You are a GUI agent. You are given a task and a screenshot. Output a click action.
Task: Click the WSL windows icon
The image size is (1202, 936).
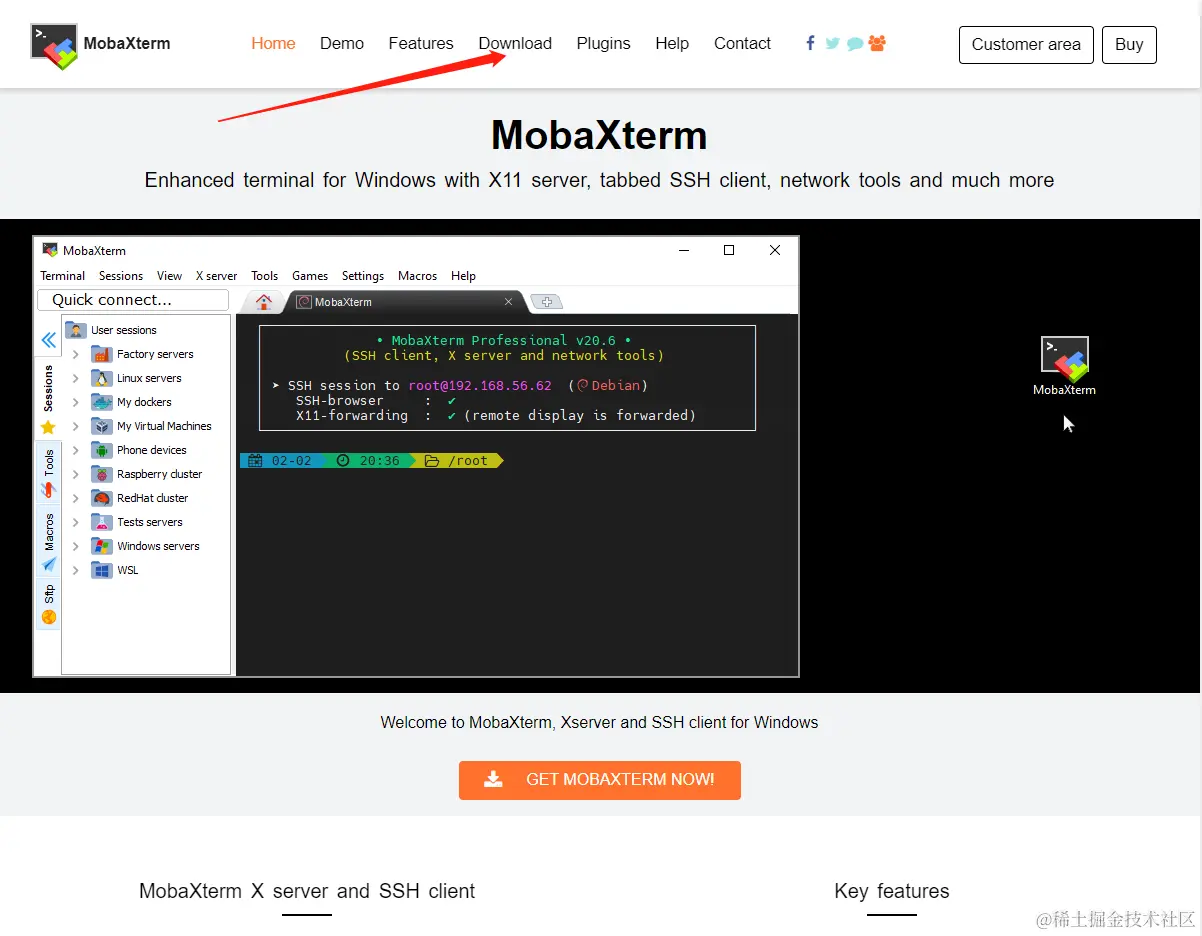pyautogui.click(x=101, y=570)
